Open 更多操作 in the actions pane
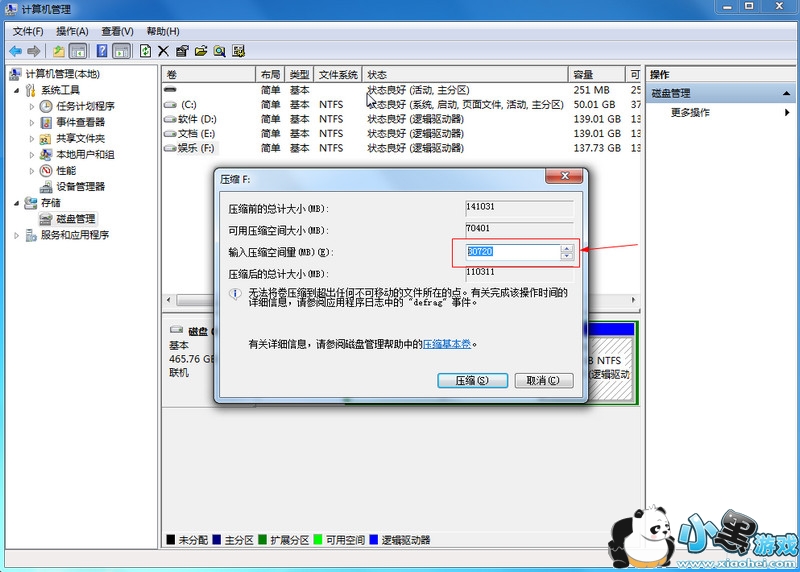The width and height of the screenshot is (800, 572). pyautogui.click(x=690, y=113)
